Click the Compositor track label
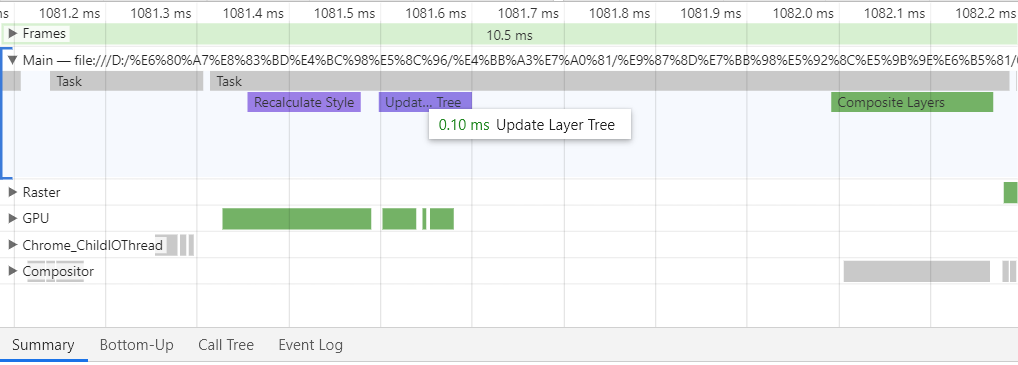This screenshot has height=365, width=1018. pos(58,271)
